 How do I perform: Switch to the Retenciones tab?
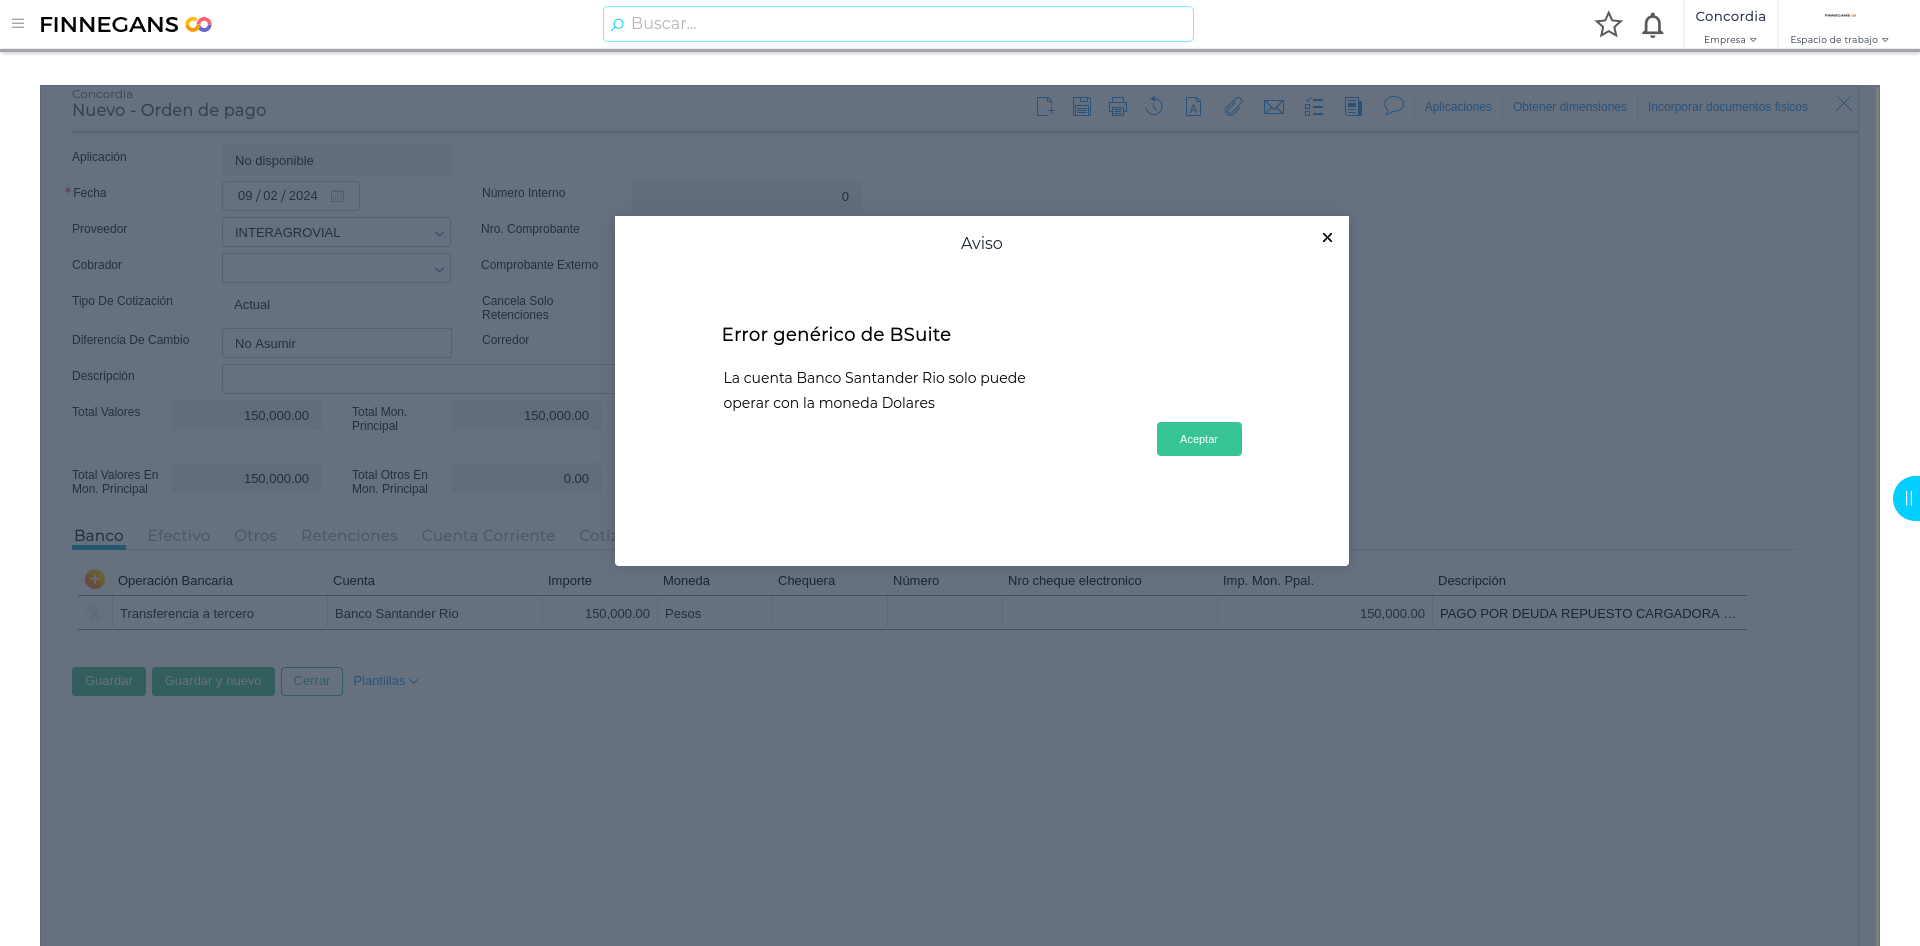coord(349,536)
